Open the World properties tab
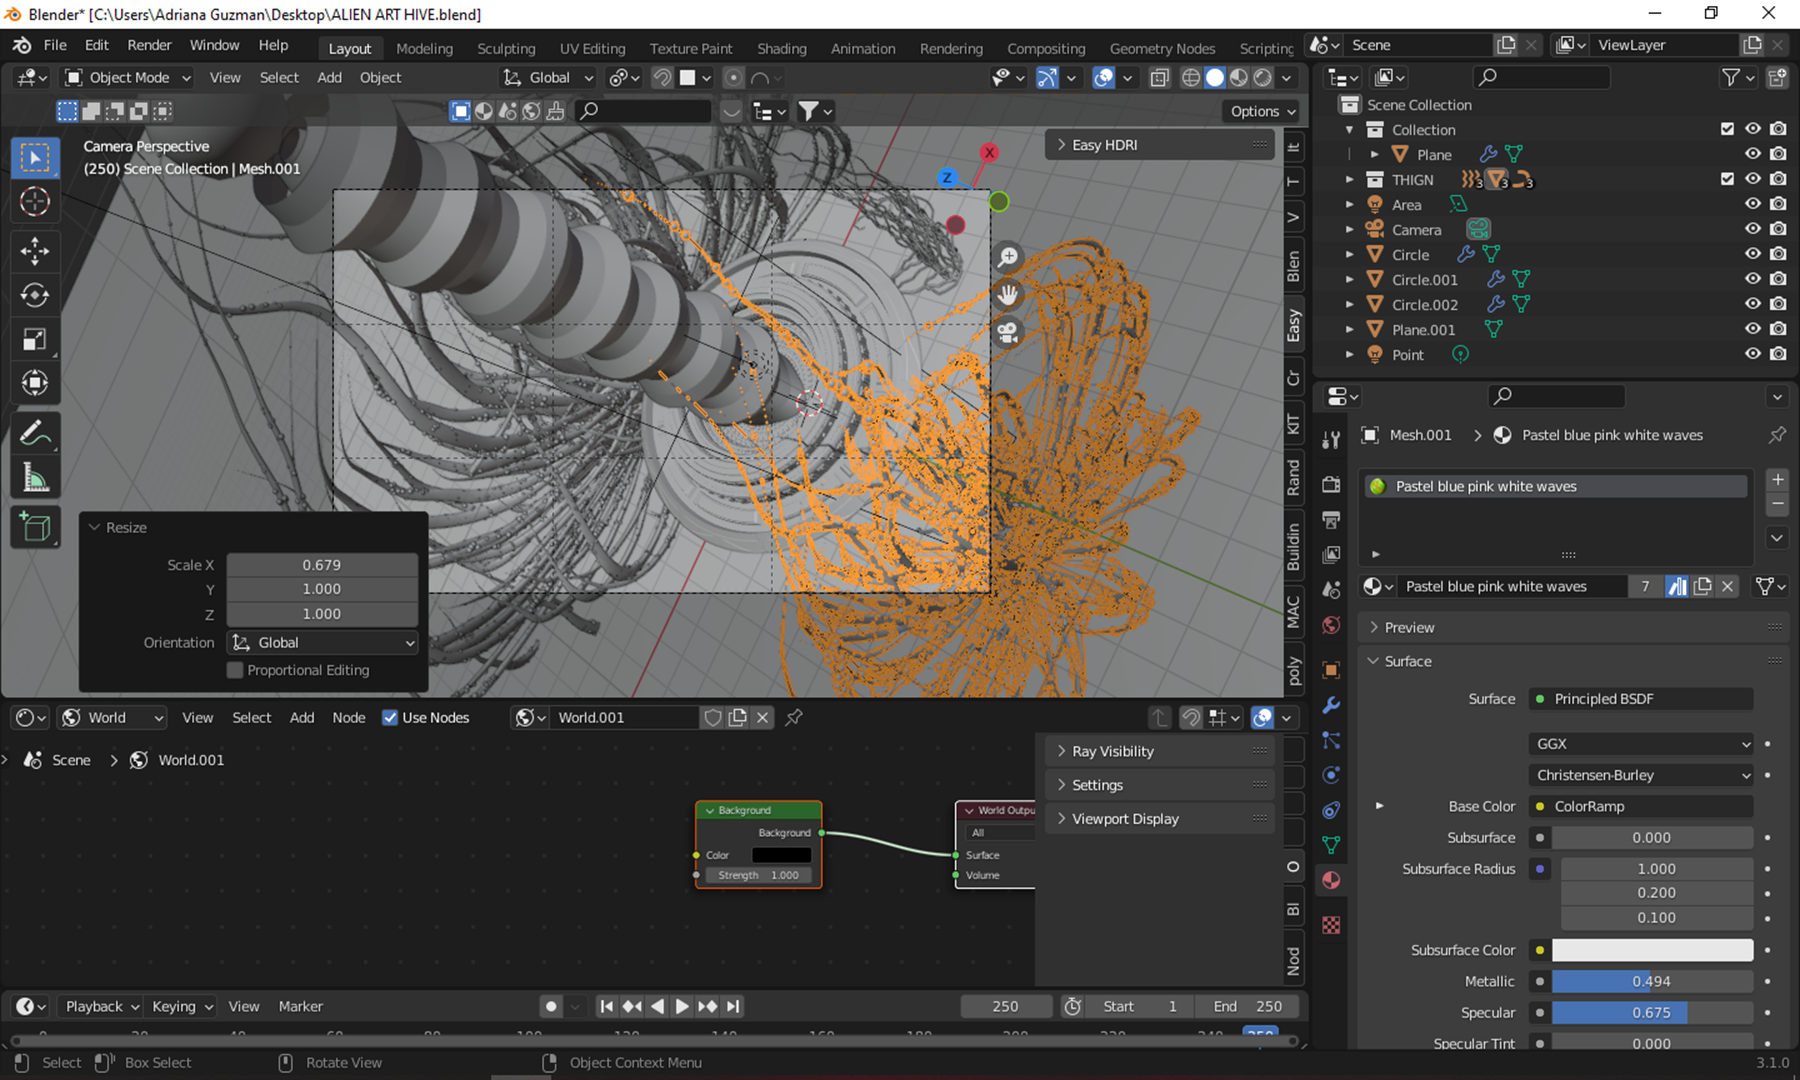This screenshot has width=1800, height=1080. (1331, 626)
